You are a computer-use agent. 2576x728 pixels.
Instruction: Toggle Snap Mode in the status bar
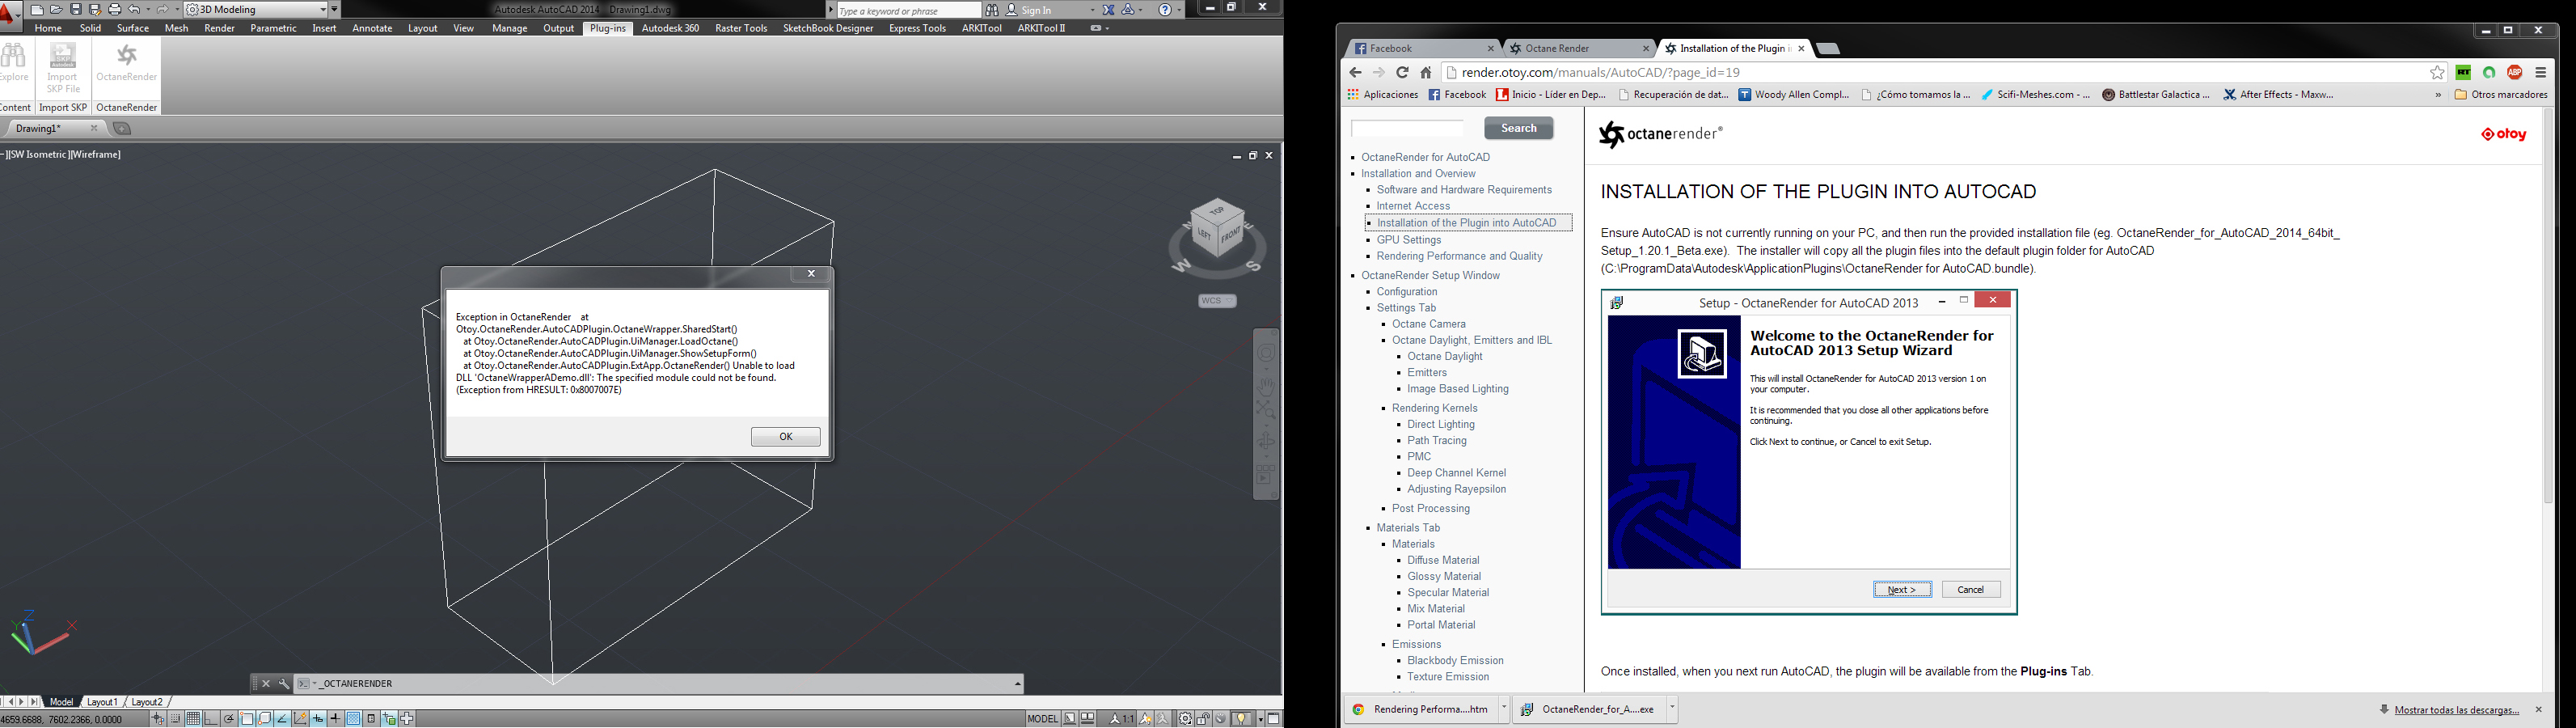pyautogui.click(x=176, y=718)
